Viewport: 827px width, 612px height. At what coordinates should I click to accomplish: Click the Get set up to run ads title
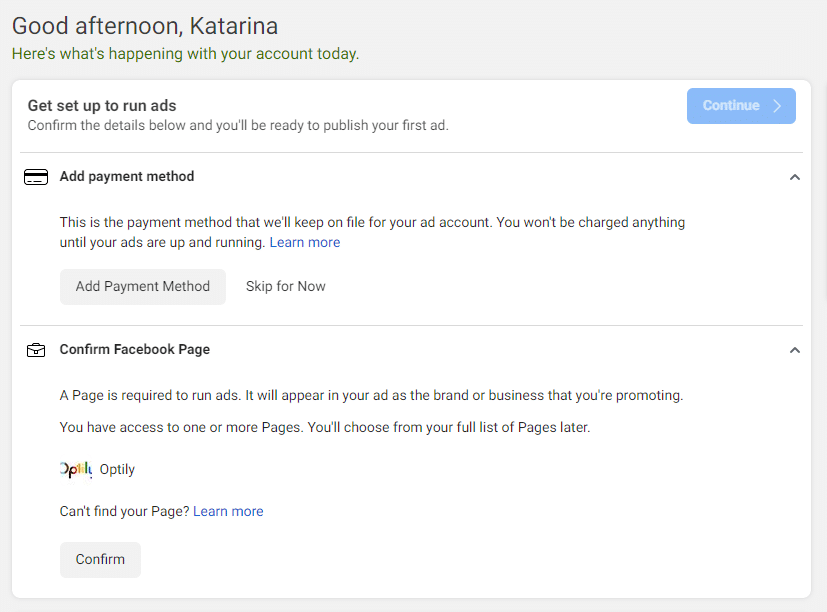102,106
